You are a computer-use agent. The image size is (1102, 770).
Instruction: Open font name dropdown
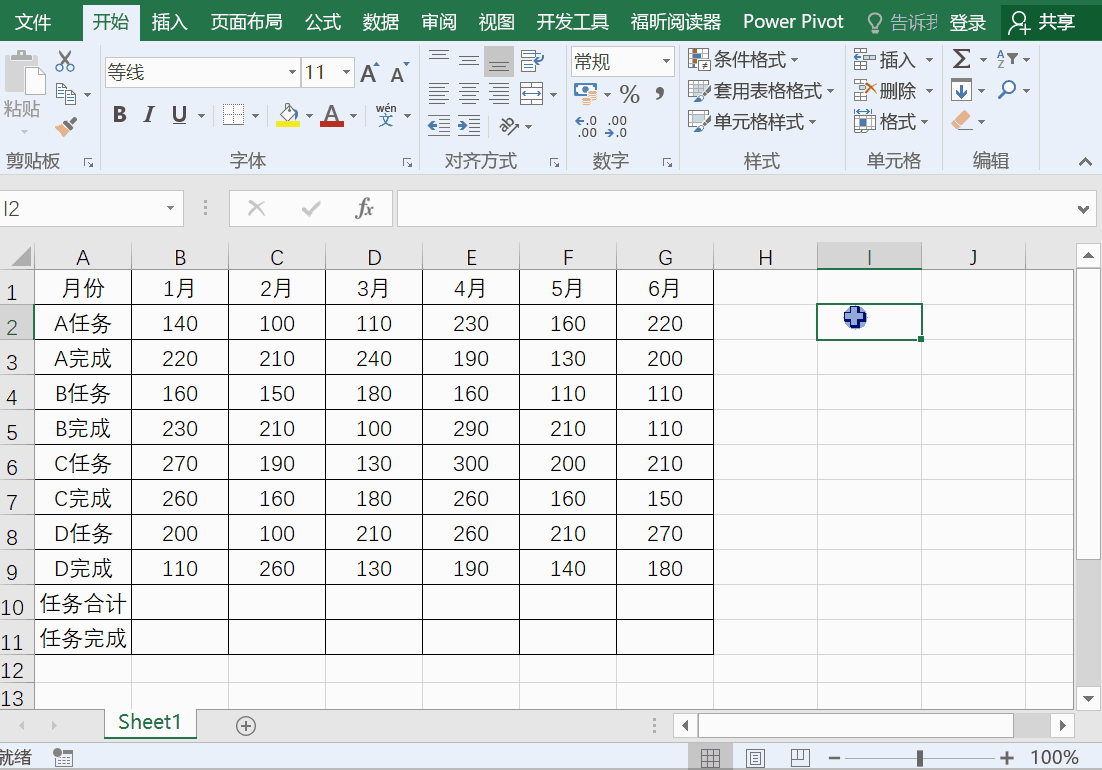click(x=292, y=72)
